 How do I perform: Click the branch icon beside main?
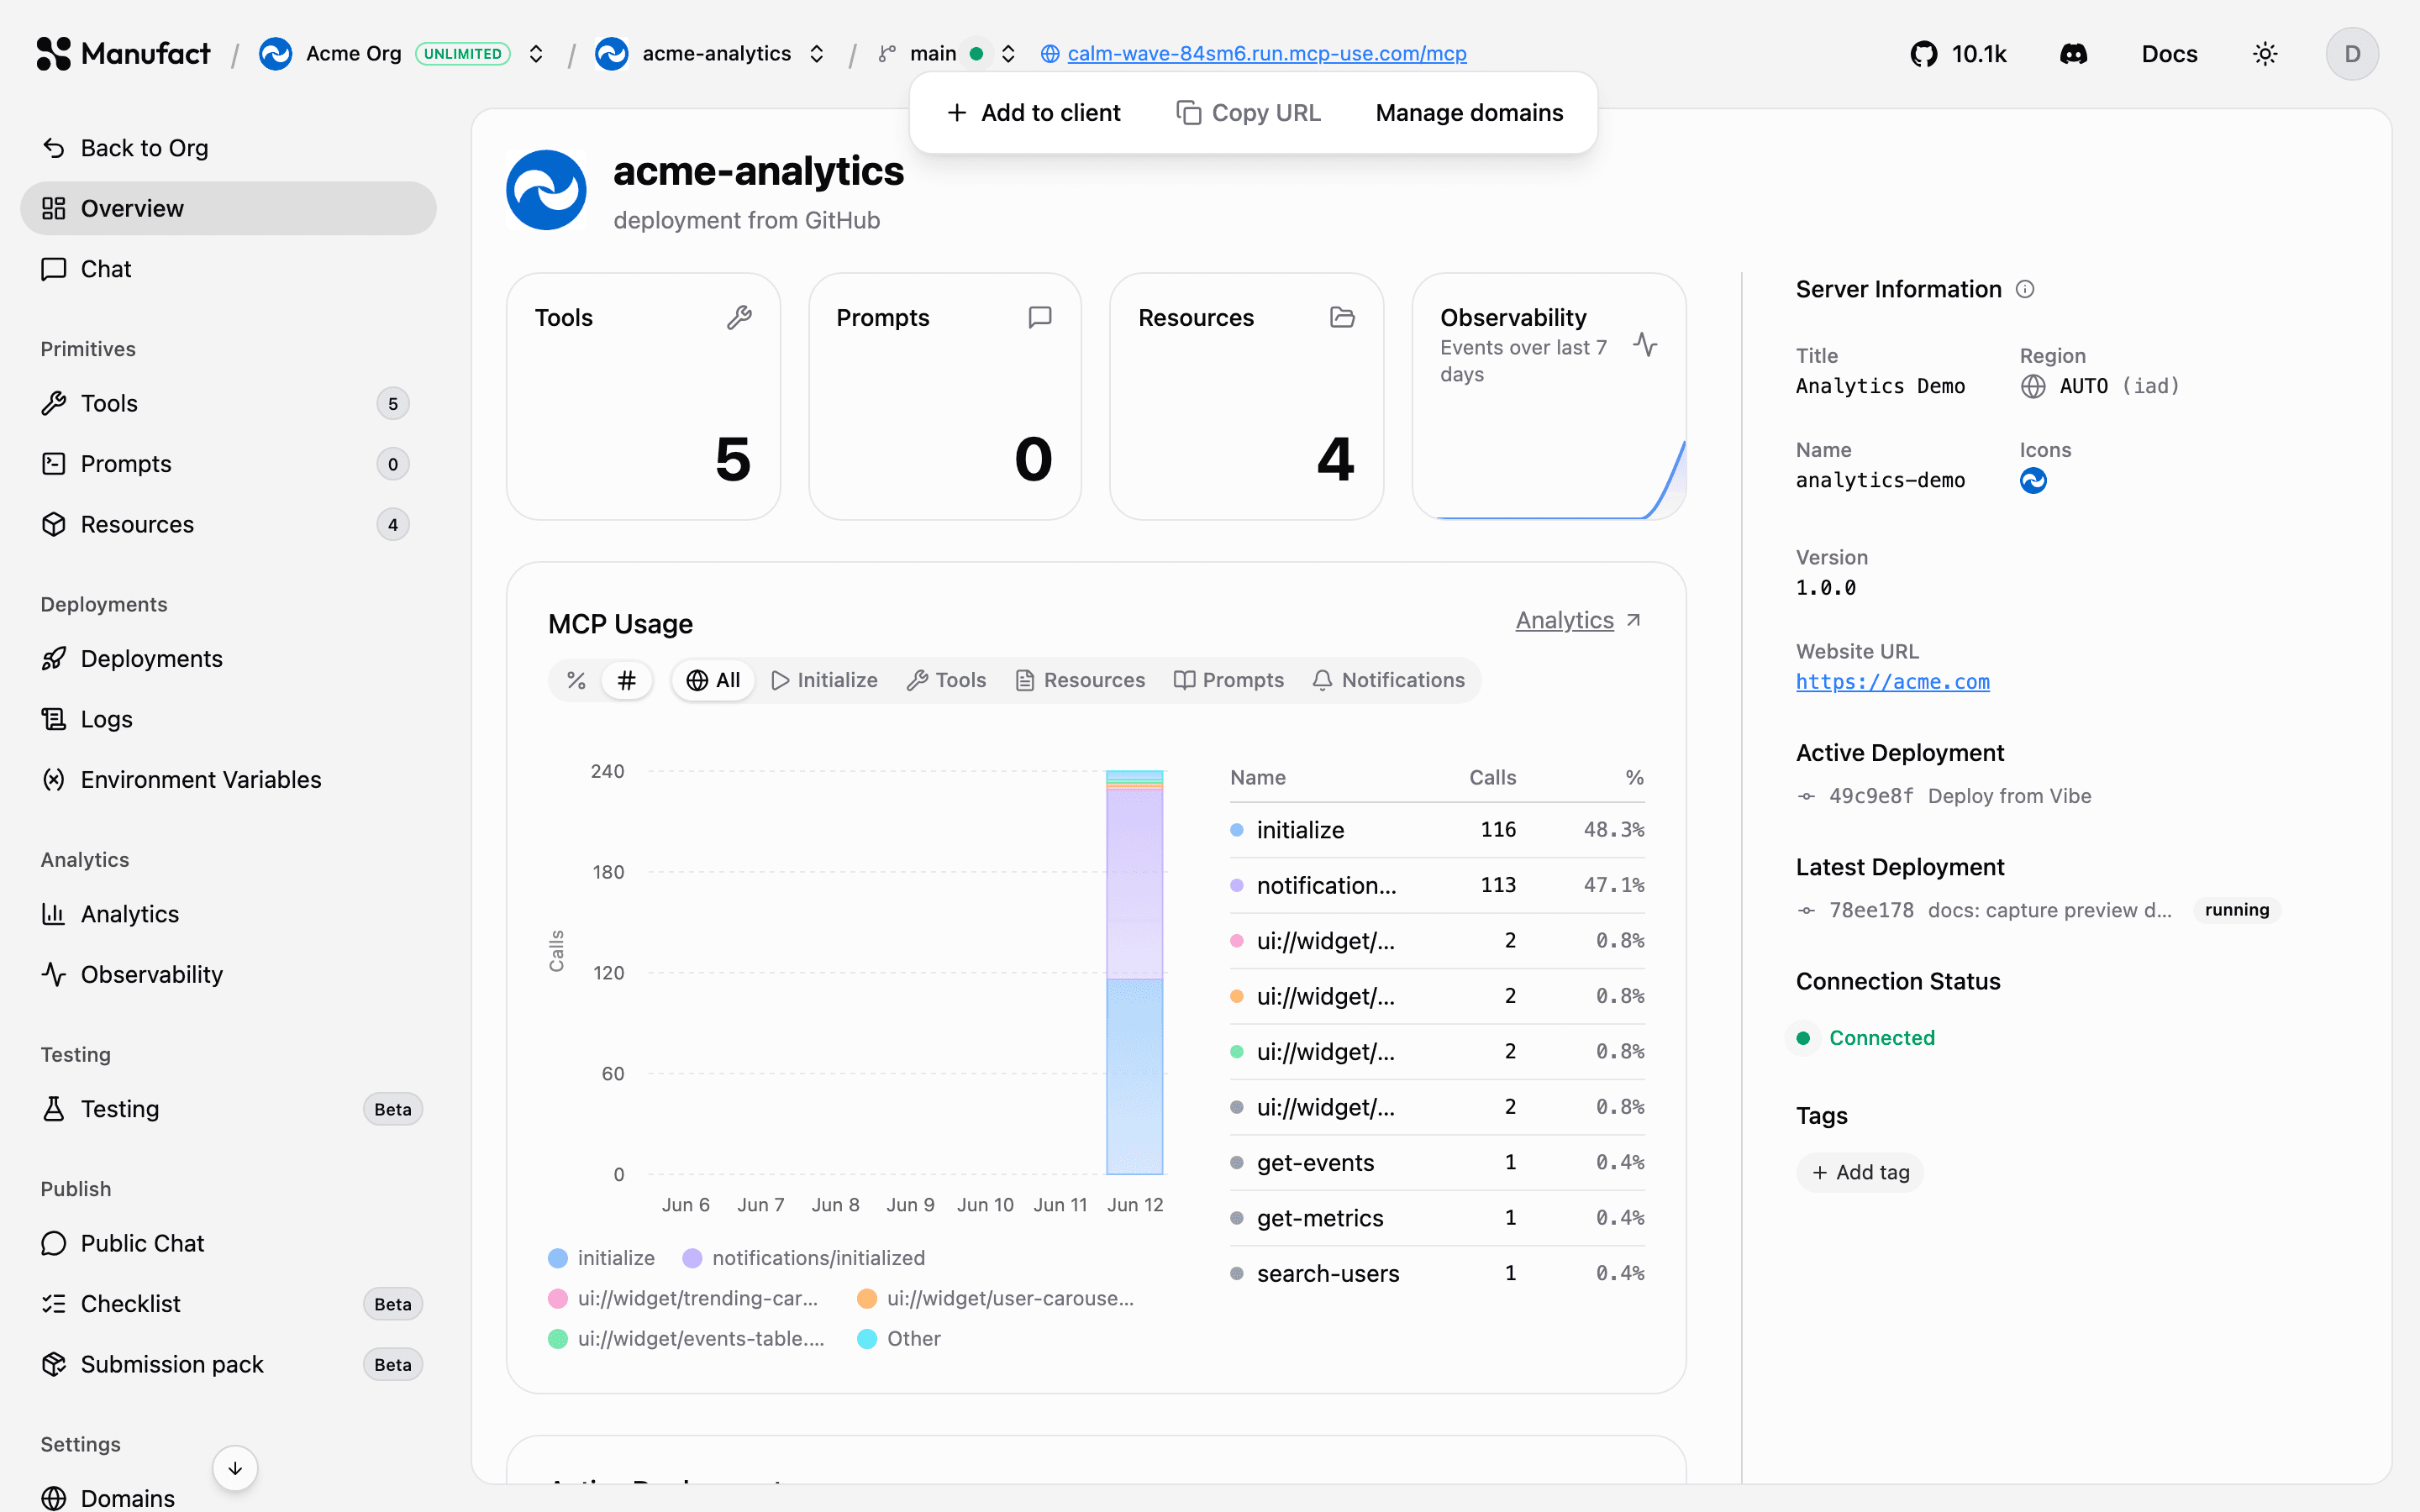click(x=887, y=54)
